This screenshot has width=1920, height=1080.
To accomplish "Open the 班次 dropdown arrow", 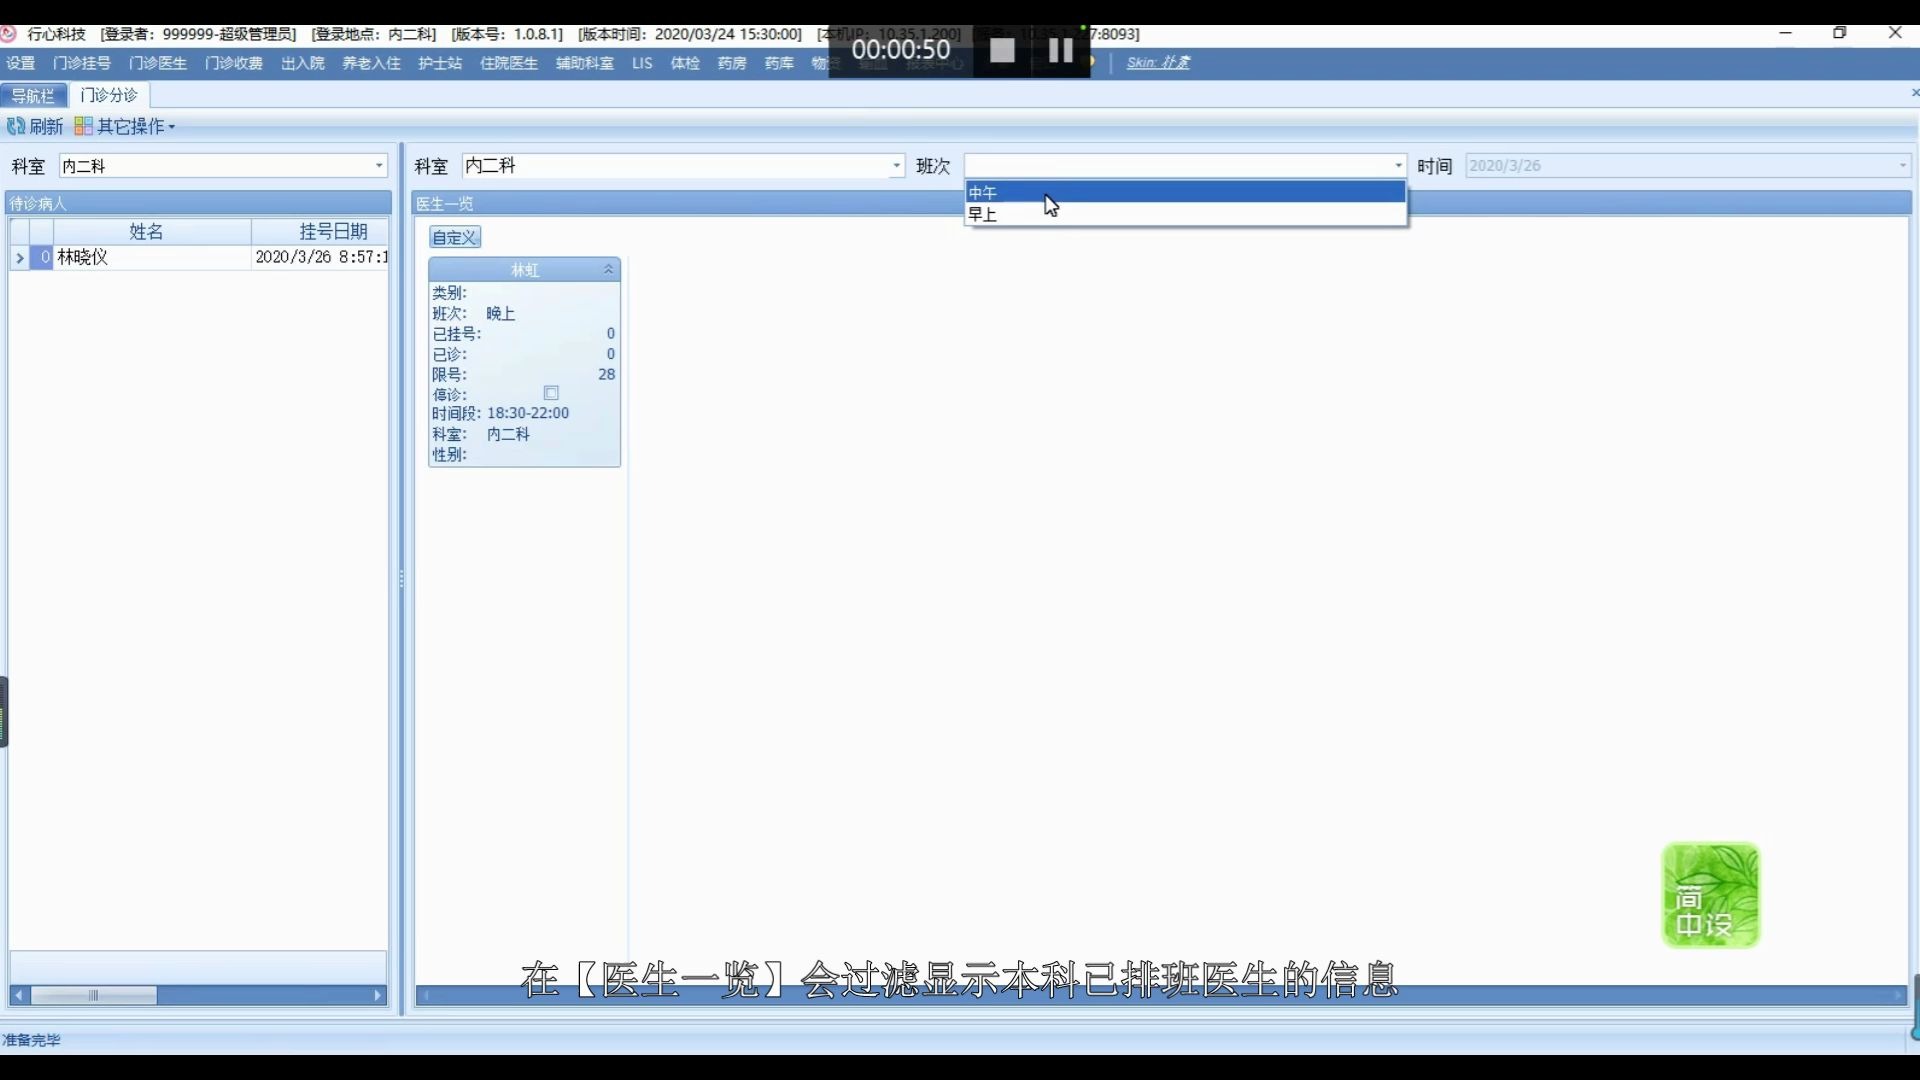I will tap(1398, 166).
